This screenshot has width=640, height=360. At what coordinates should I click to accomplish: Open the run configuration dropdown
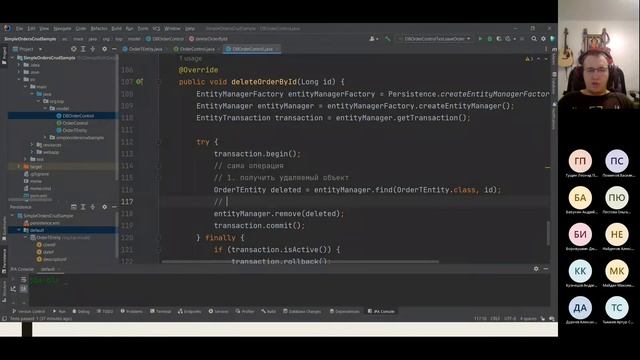tap(435, 39)
